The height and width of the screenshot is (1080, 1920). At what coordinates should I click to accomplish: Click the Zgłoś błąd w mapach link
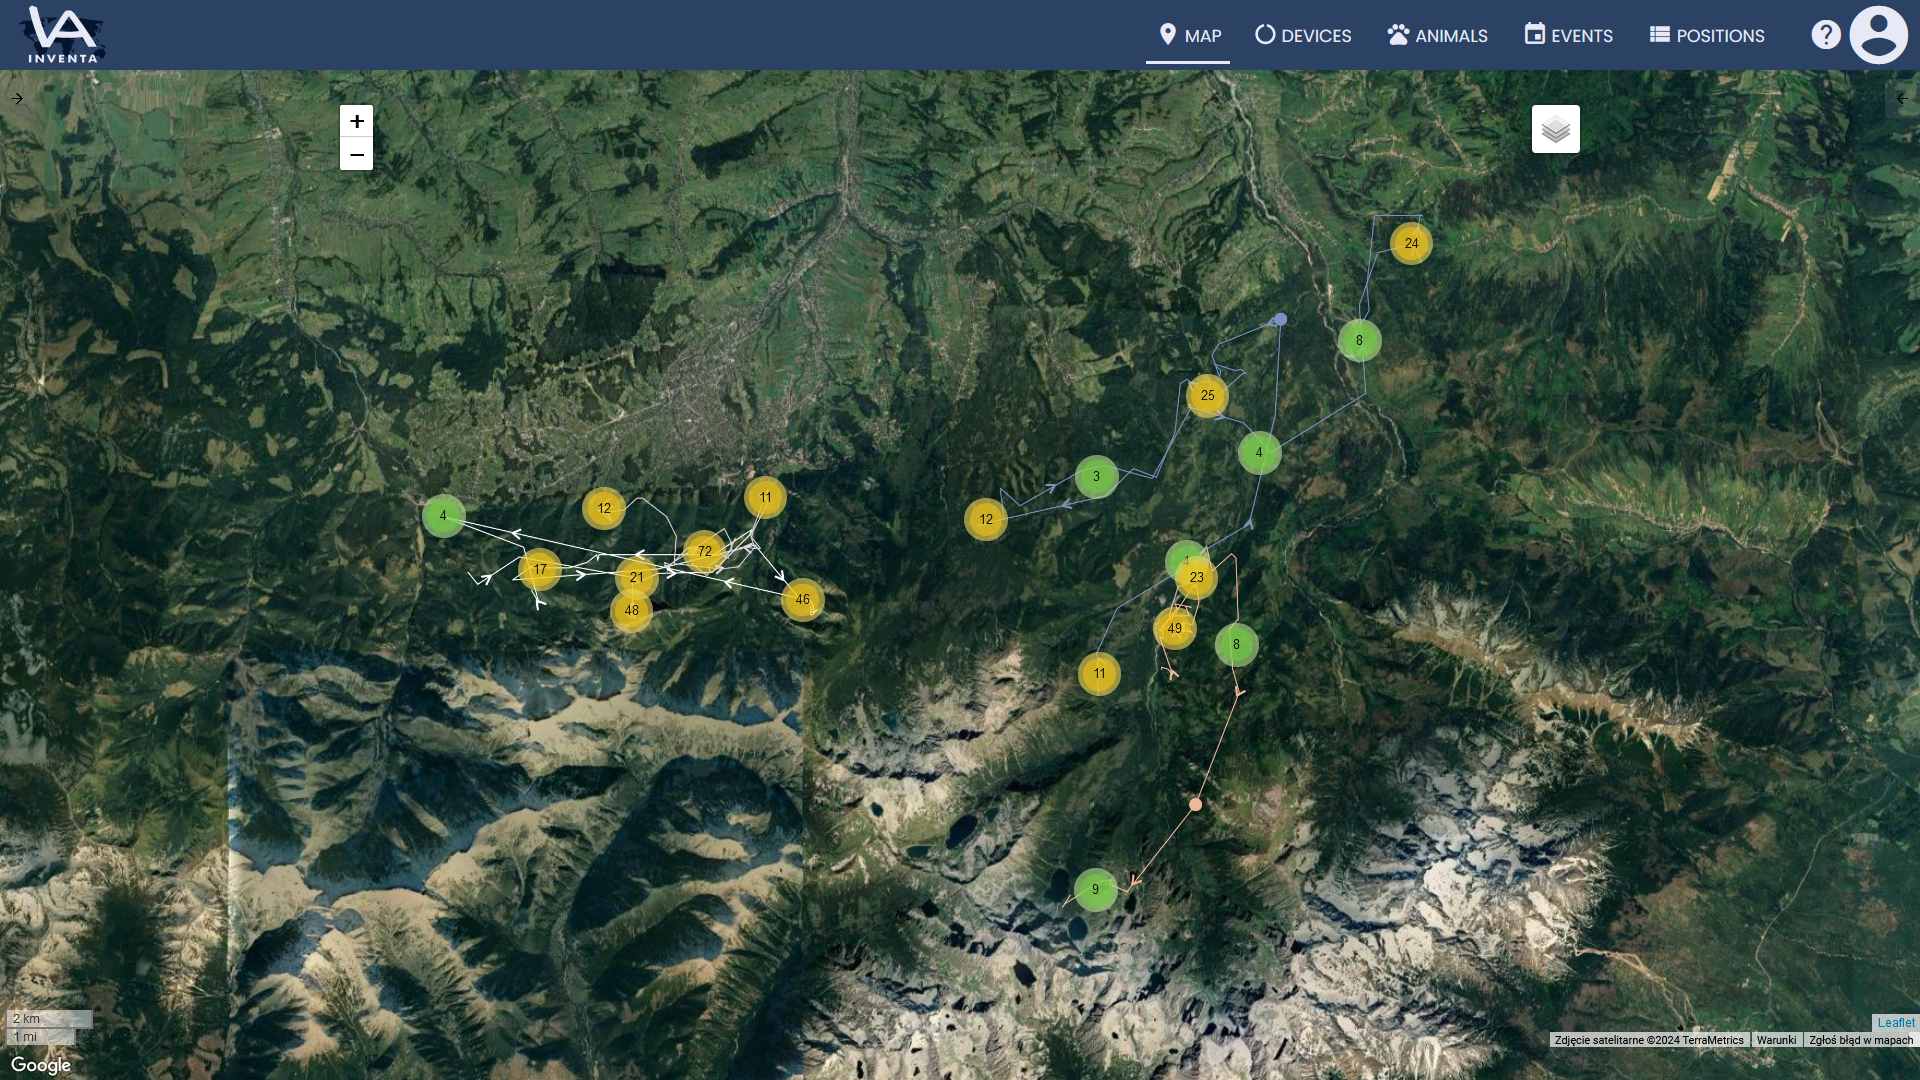point(1860,1040)
